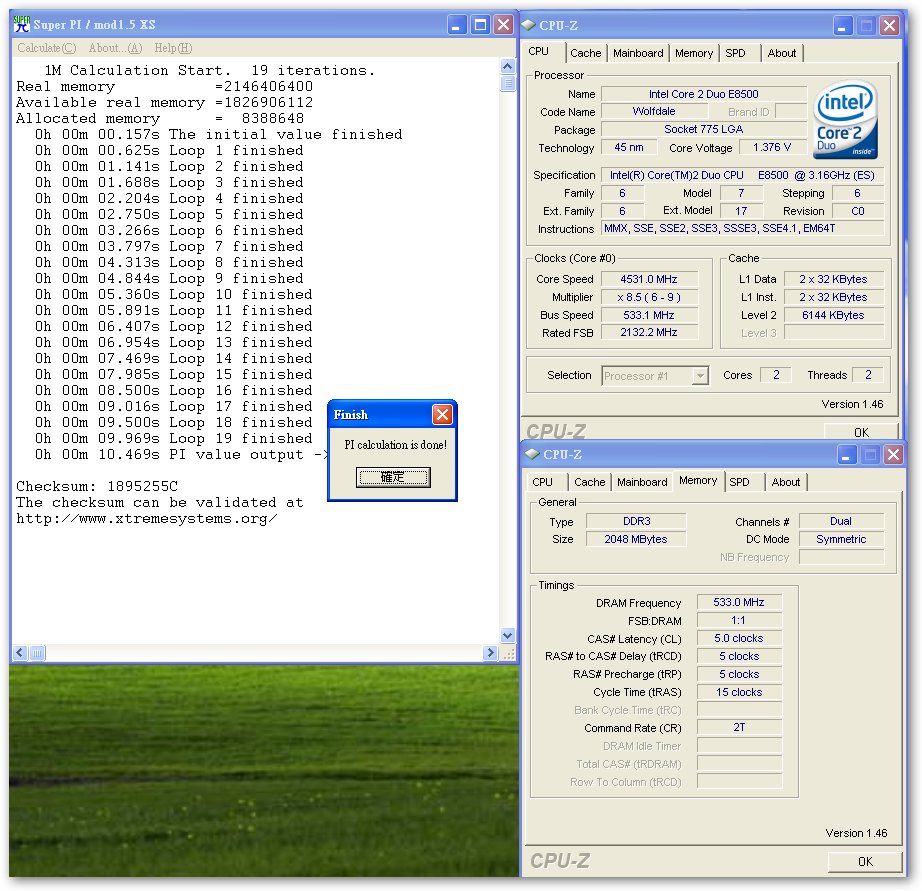922x891 pixels.
Task: Open the Calculate menu
Action: click(46, 48)
